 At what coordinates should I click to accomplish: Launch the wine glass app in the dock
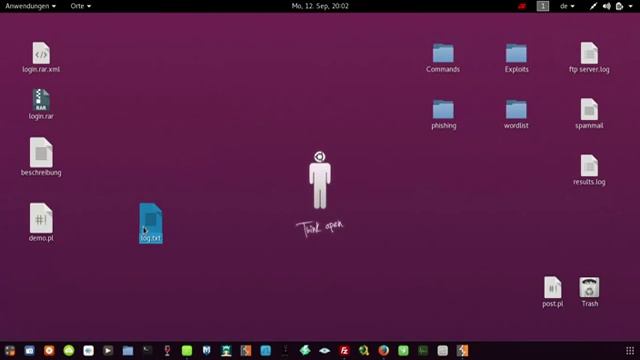coord(167,351)
